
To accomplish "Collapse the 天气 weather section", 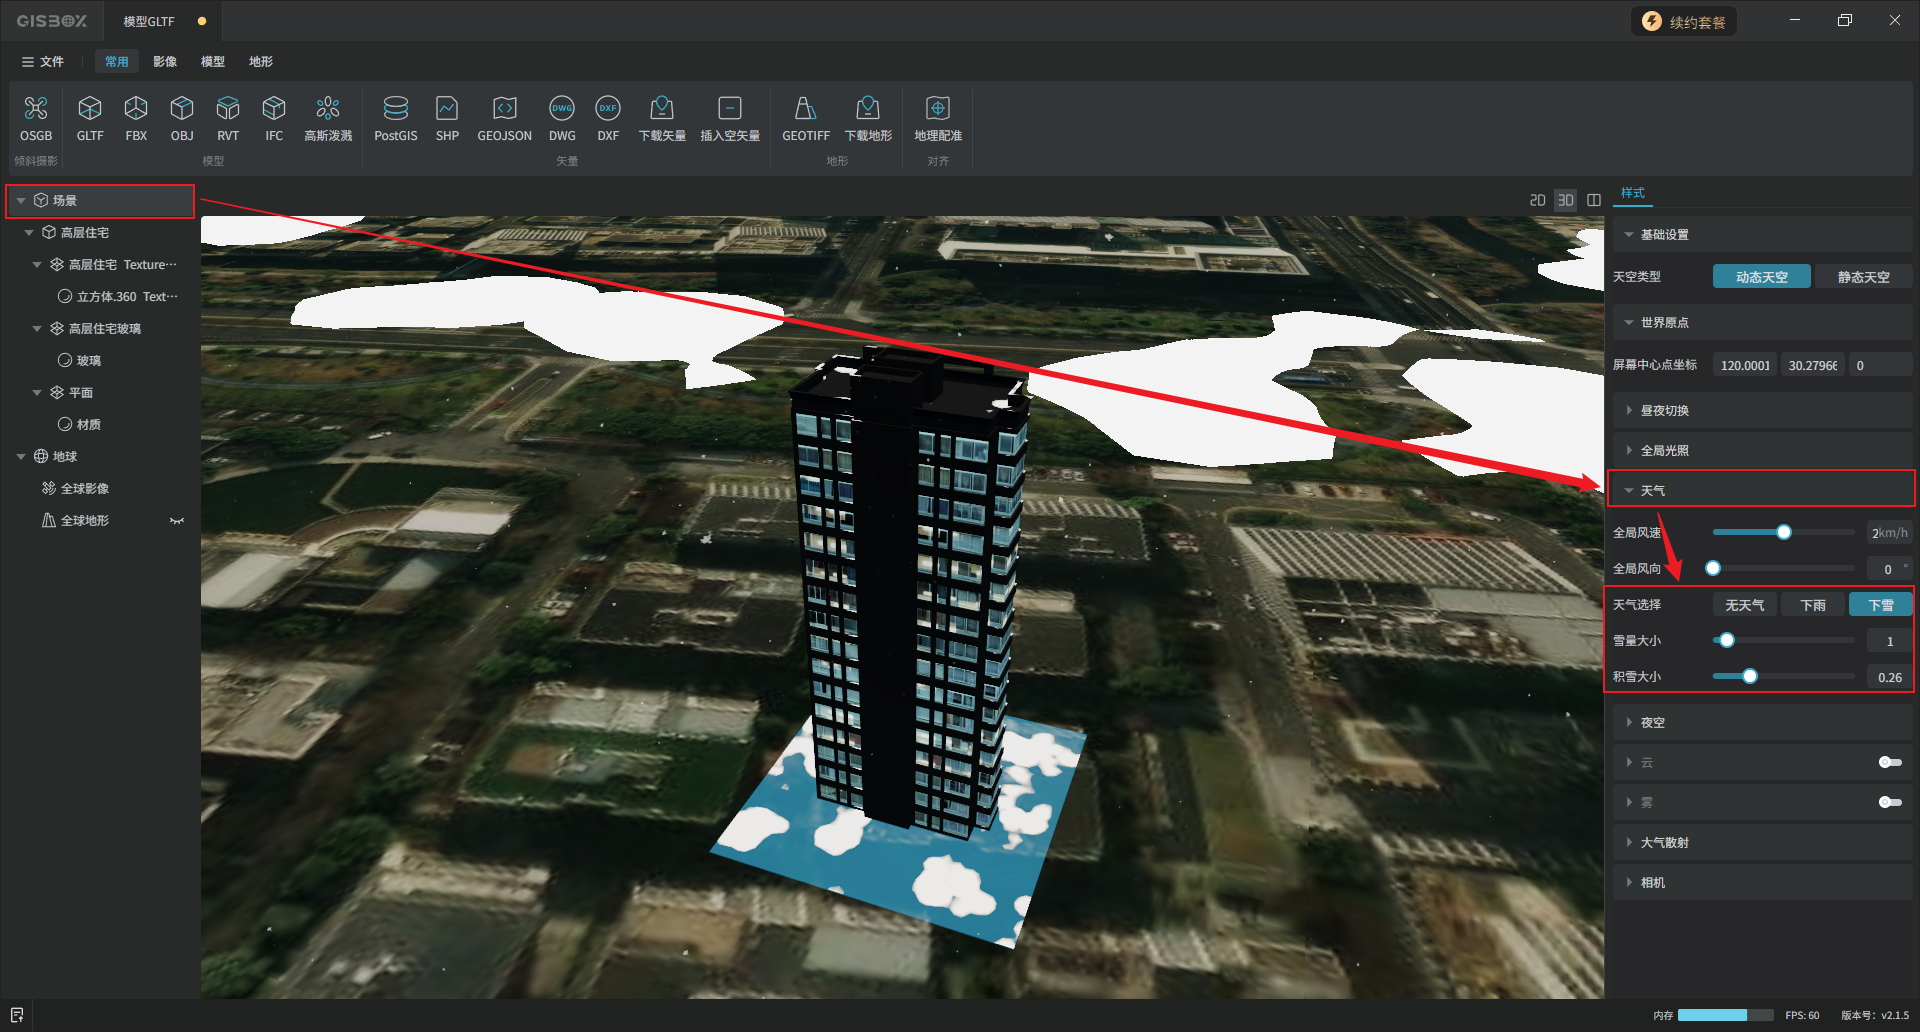I will coord(1630,491).
